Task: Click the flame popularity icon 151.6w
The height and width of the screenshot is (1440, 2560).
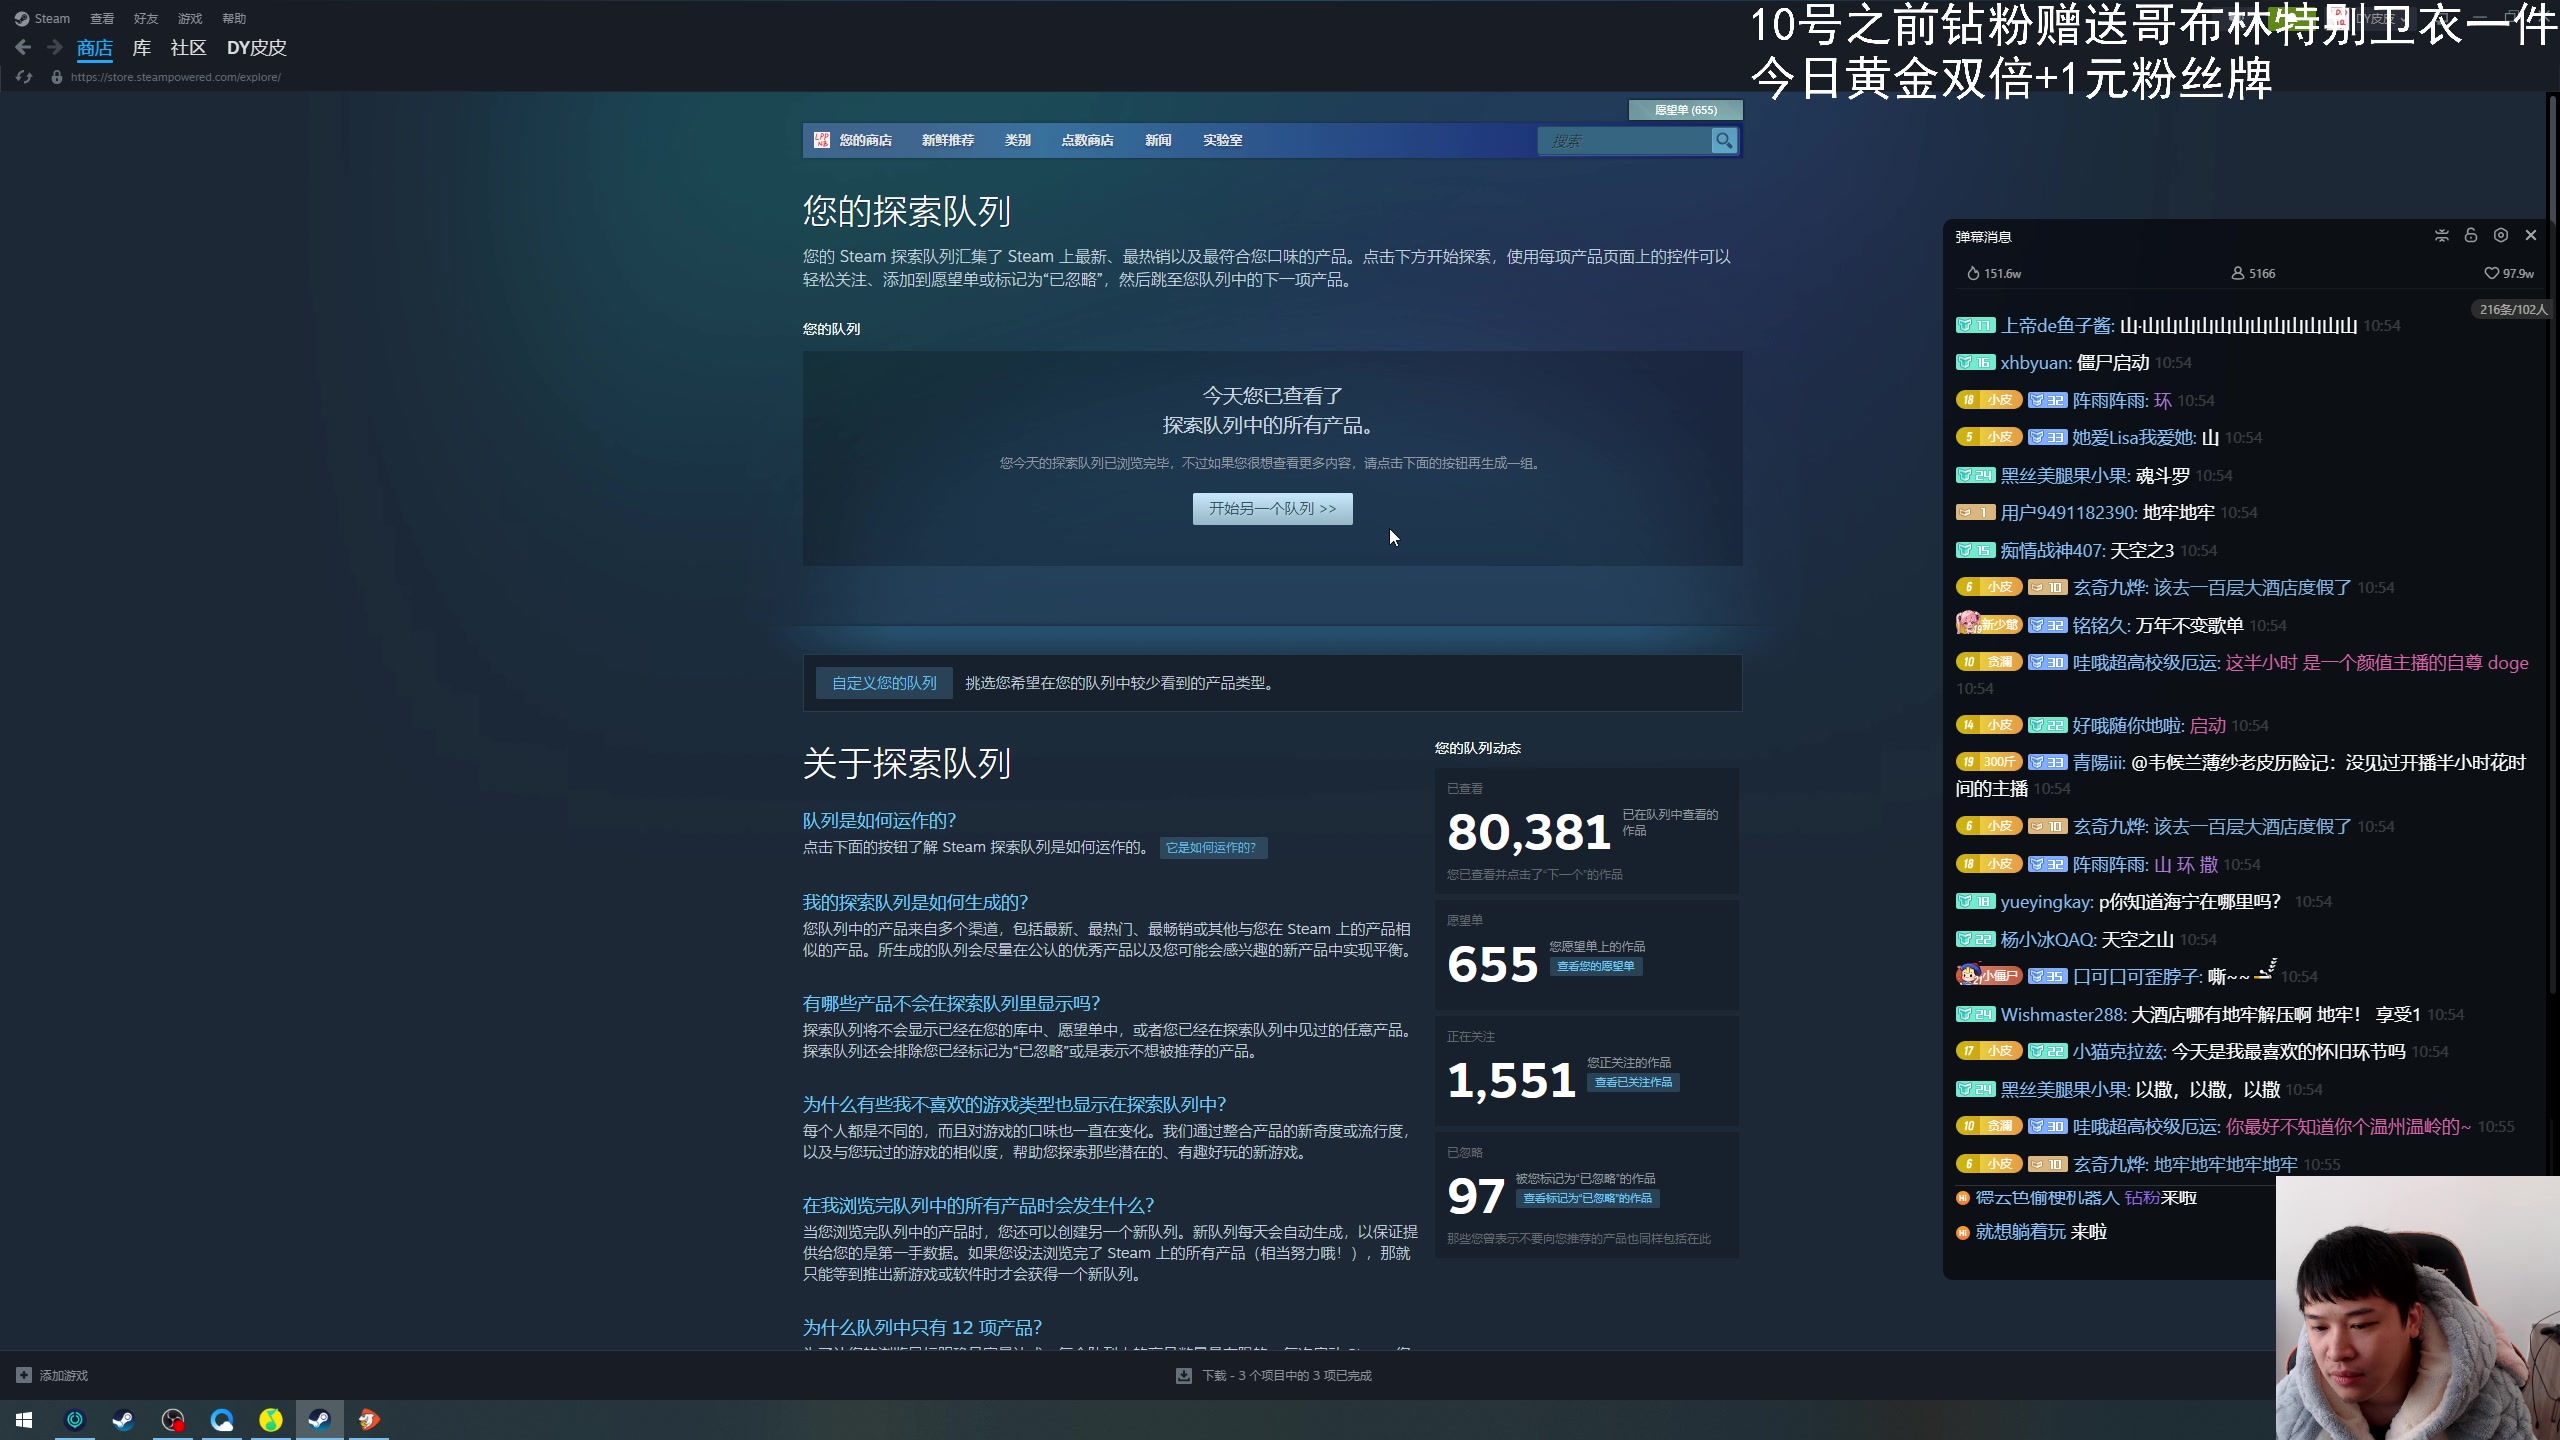Action: click(x=1973, y=273)
